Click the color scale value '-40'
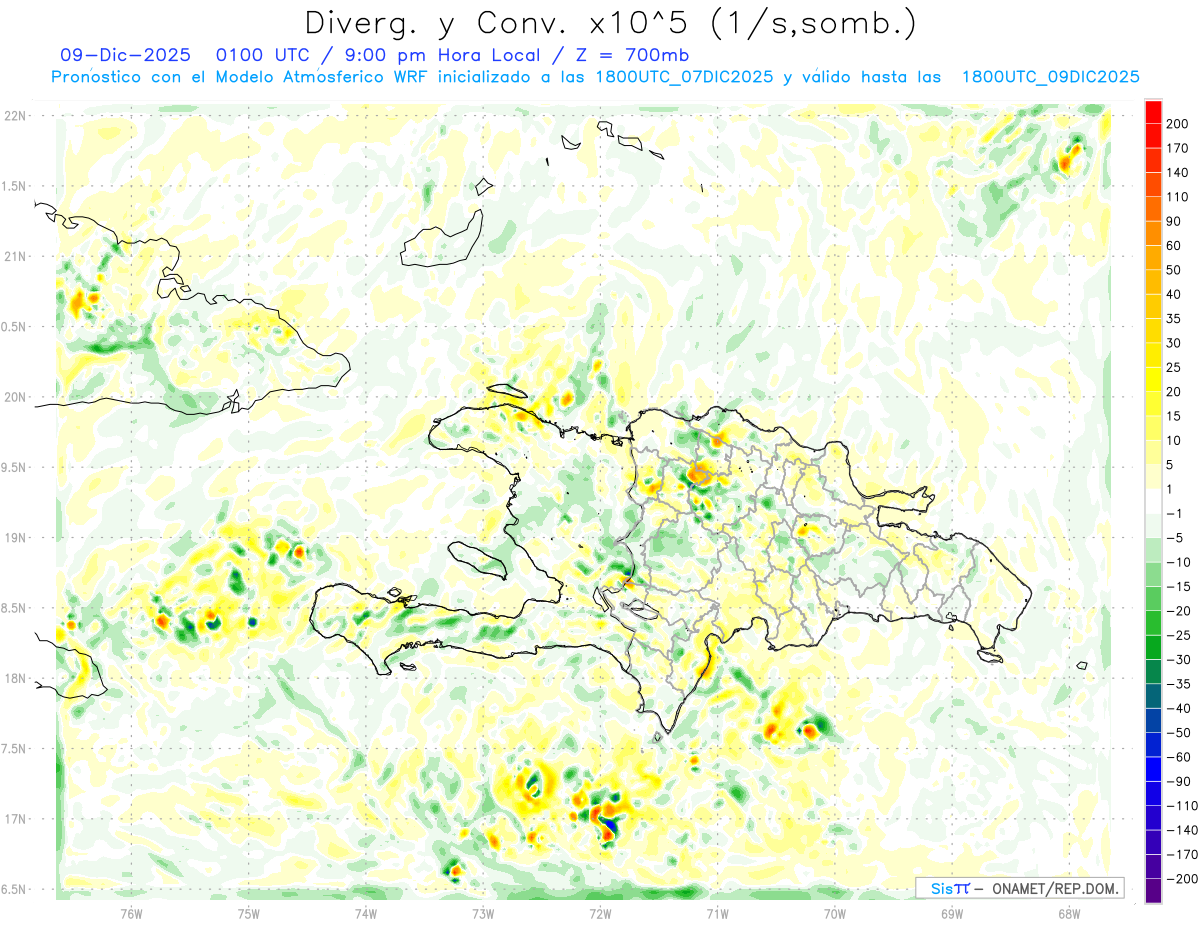This screenshot has height=927, width=1200. [x=1177, y=708]
